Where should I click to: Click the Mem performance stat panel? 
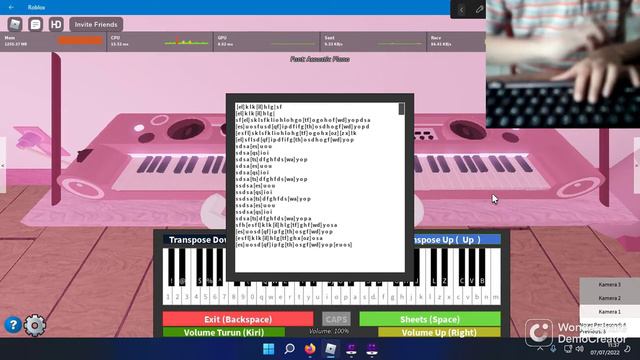coord(53,41)
